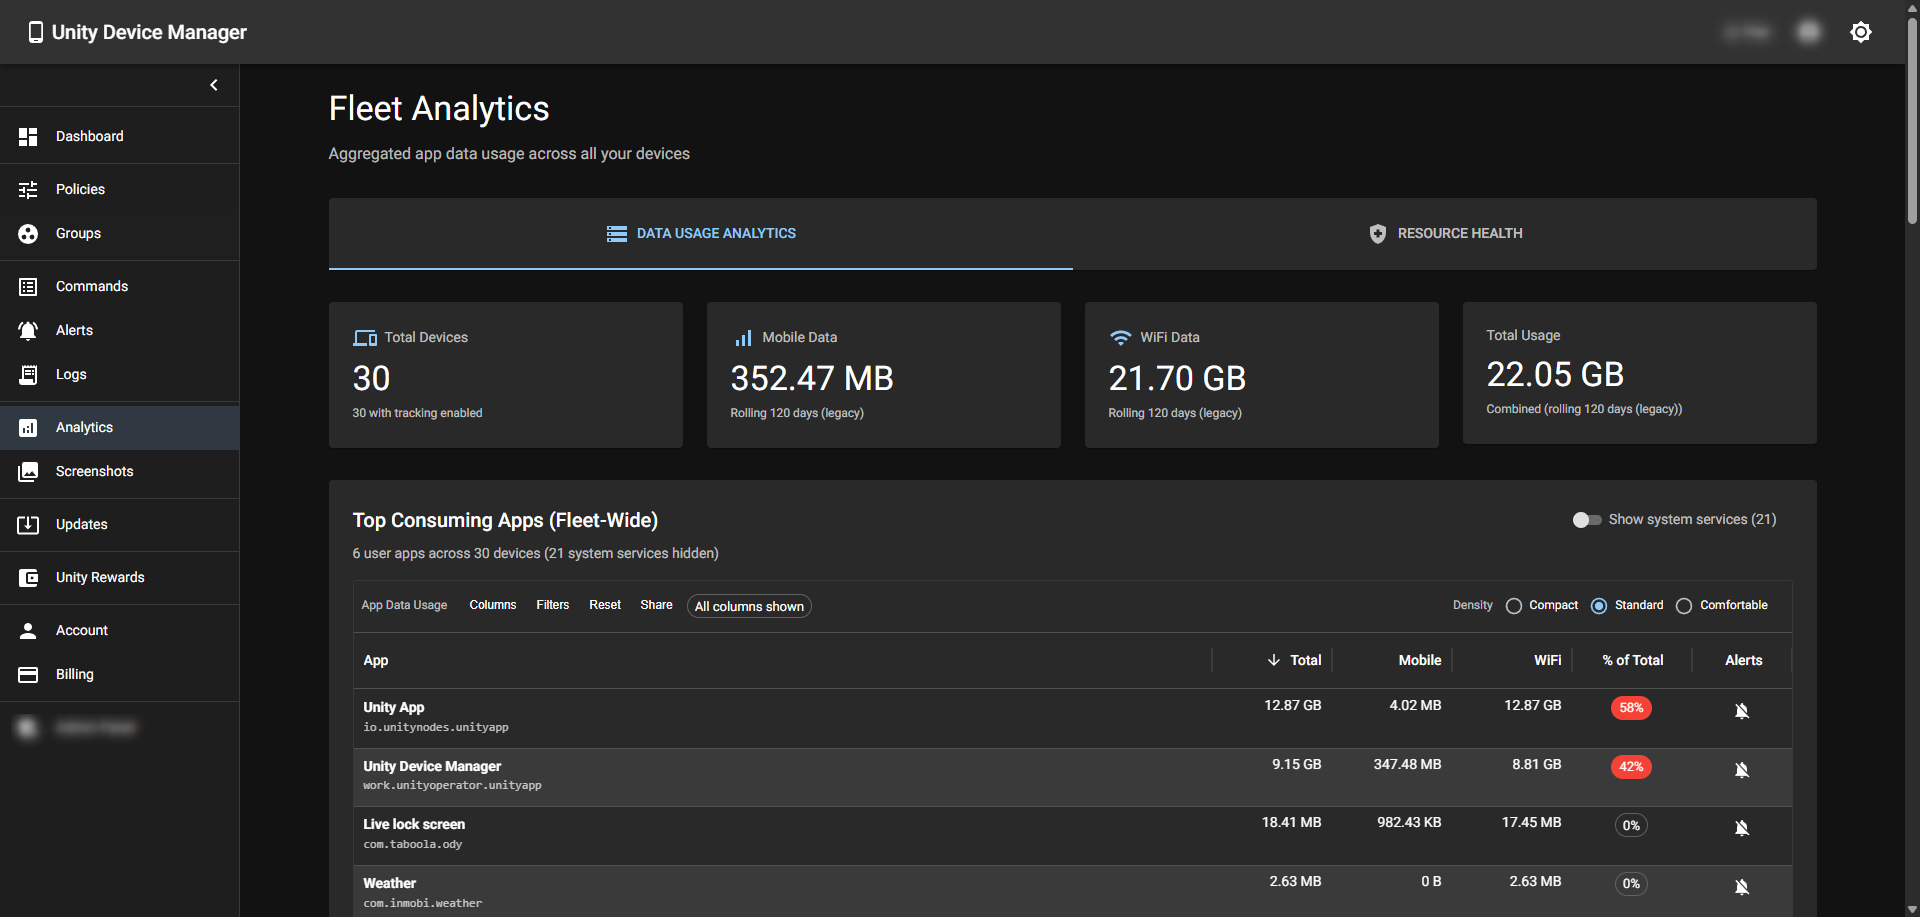Viewport: 1920px width, 917px height.
Task: Click the Billing card icon
Action: 28,675
